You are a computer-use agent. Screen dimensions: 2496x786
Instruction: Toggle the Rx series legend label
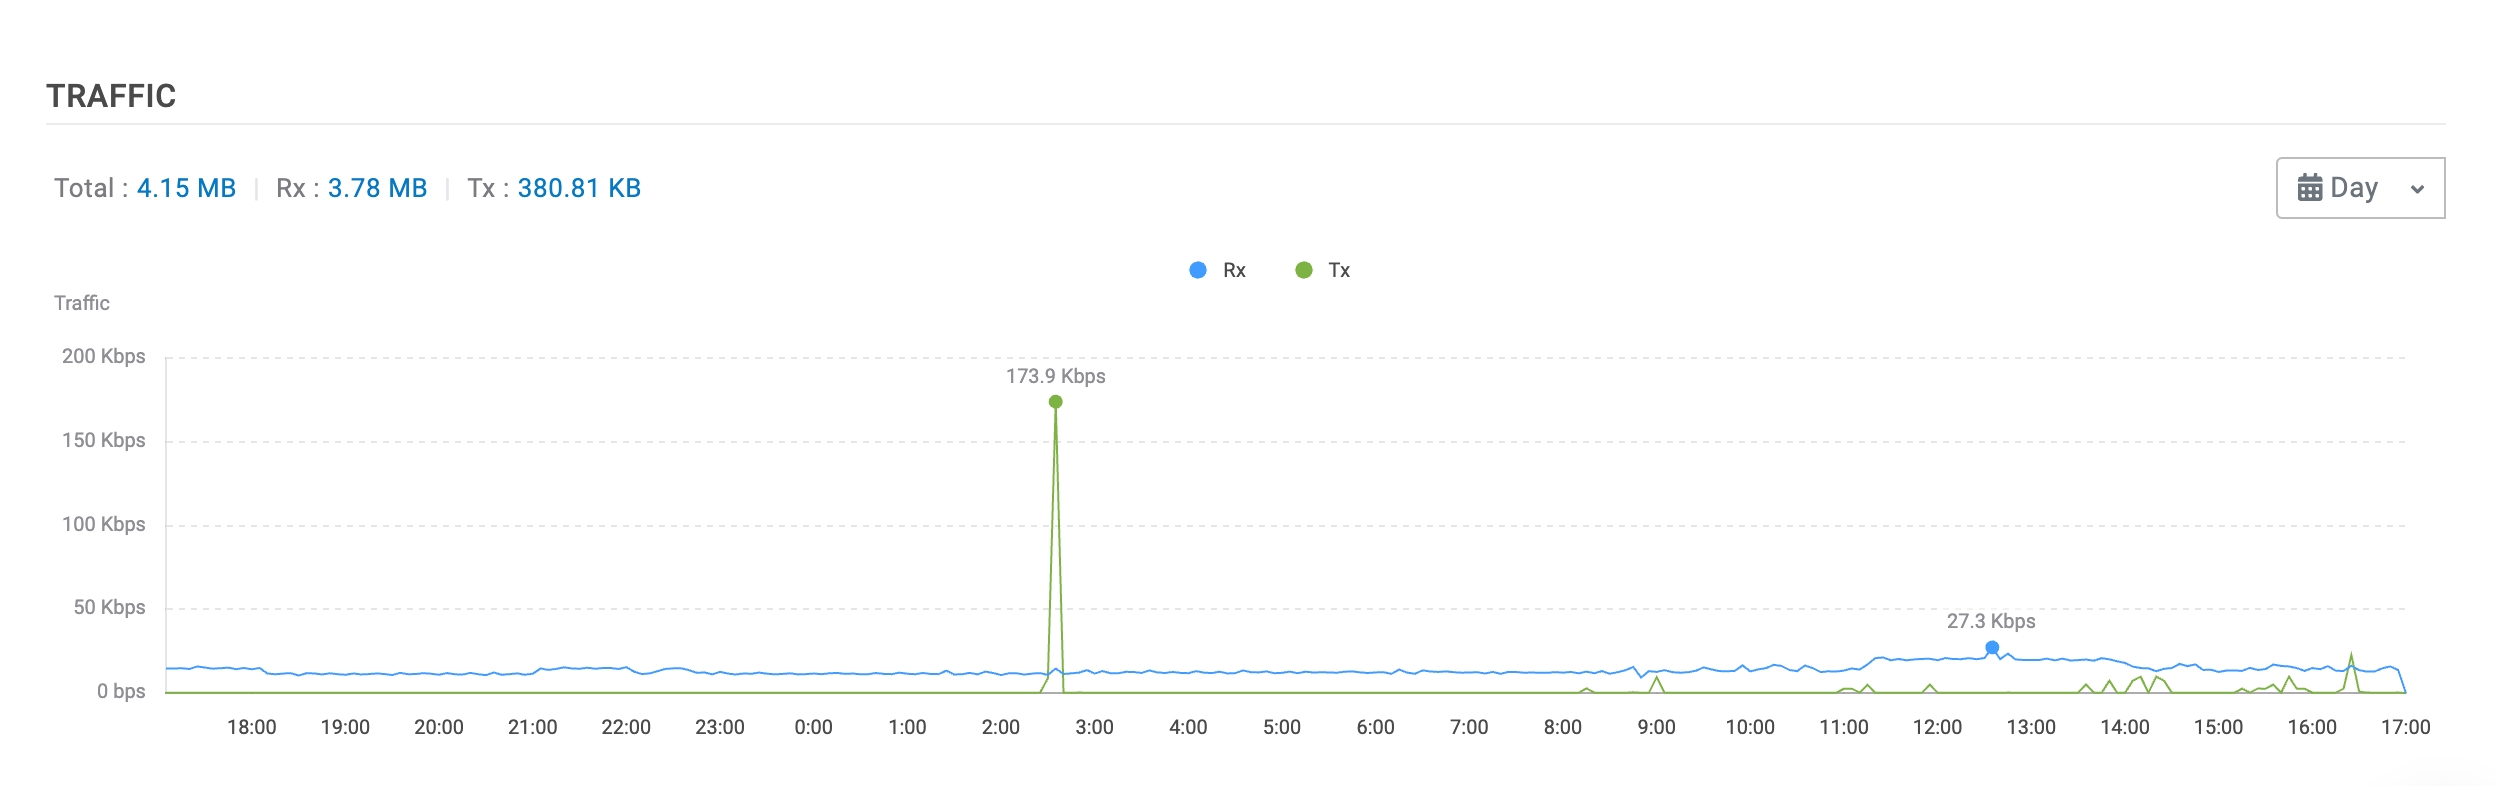[x=1234, y=270]
